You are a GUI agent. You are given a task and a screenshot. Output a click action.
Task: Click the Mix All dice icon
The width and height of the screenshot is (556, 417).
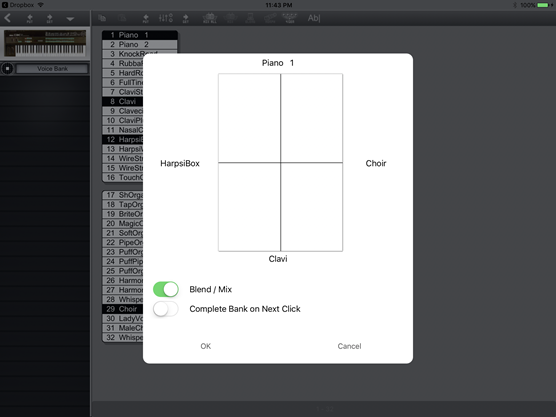point(210,18)
